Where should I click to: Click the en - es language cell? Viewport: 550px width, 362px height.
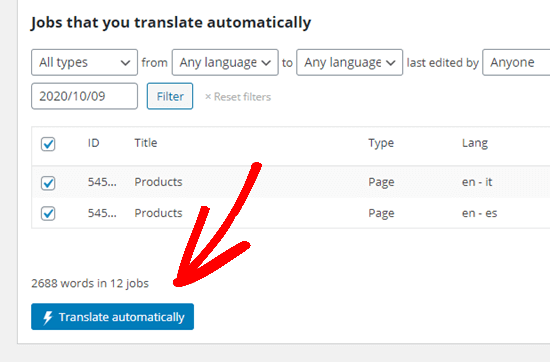(x=479, y=213)
